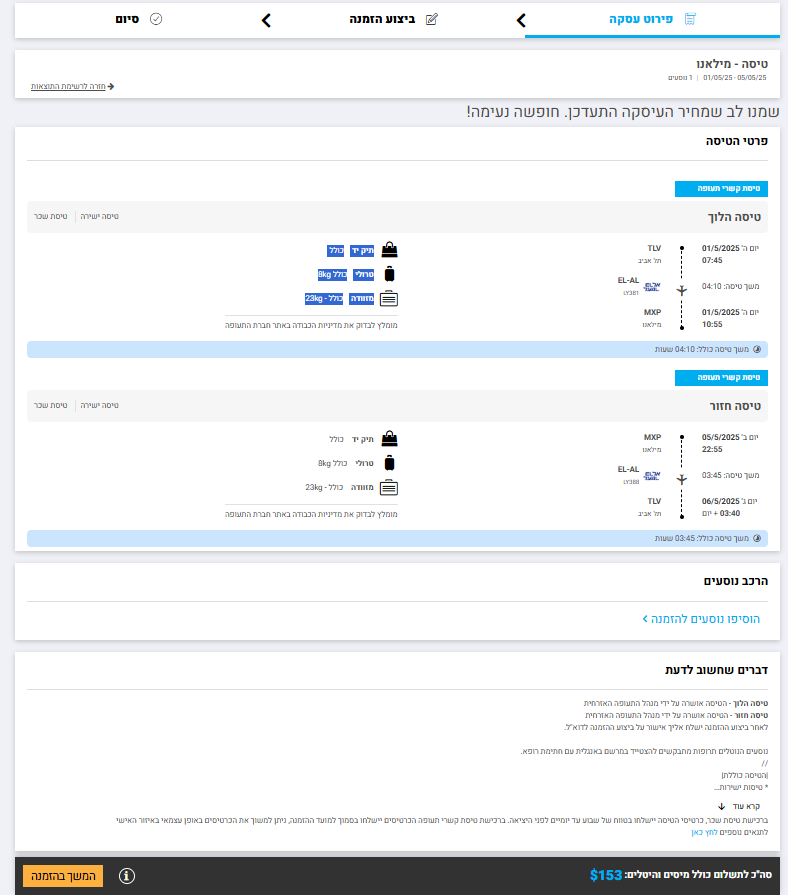
Task: Click the $153 total price
Action: pyautogui.click(x=605, y=875)
